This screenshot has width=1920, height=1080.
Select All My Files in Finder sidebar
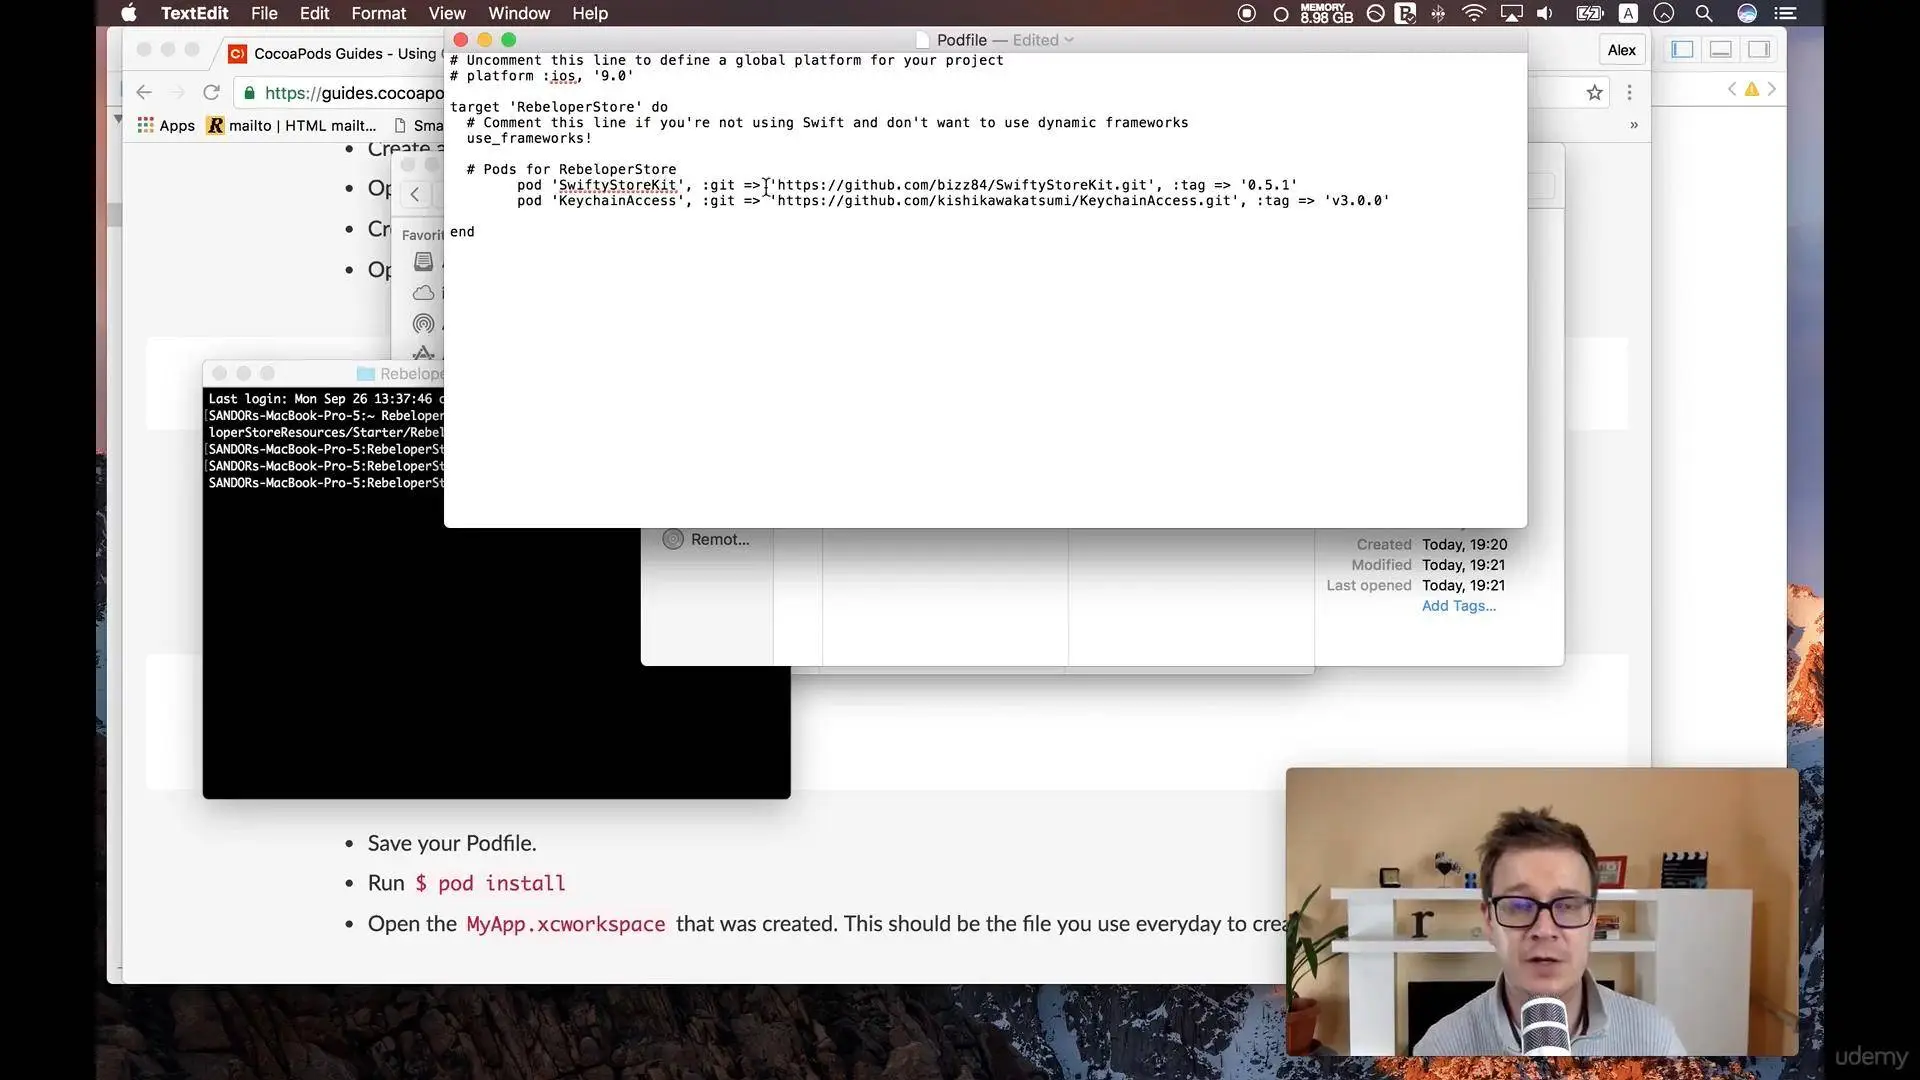point(424,262)
